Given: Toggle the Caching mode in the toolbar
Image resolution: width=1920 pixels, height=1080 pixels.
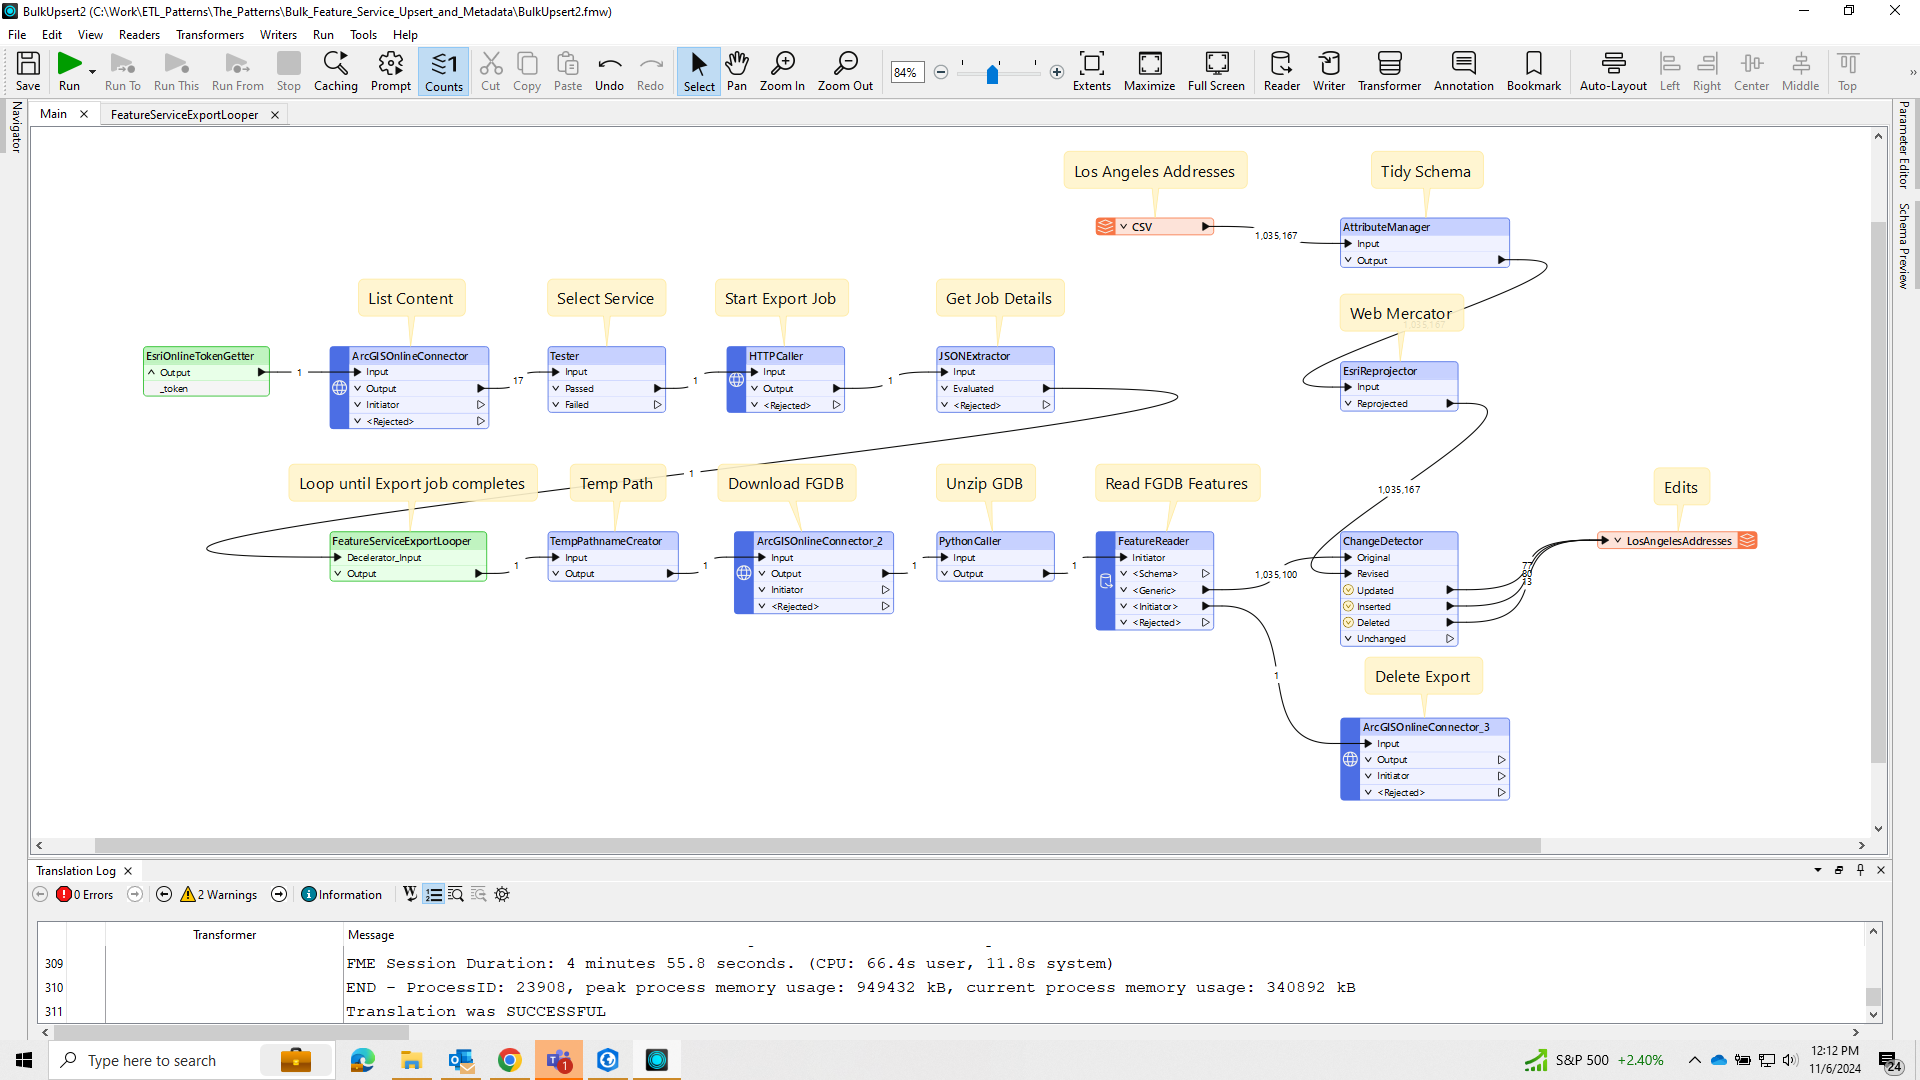Looking at the screenshot, I should pos(336,71).
